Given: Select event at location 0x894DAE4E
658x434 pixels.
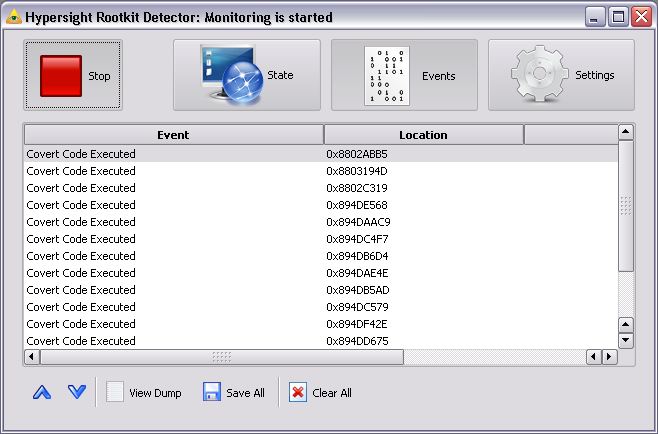Looking at the screenshot, I should [321, 273].
